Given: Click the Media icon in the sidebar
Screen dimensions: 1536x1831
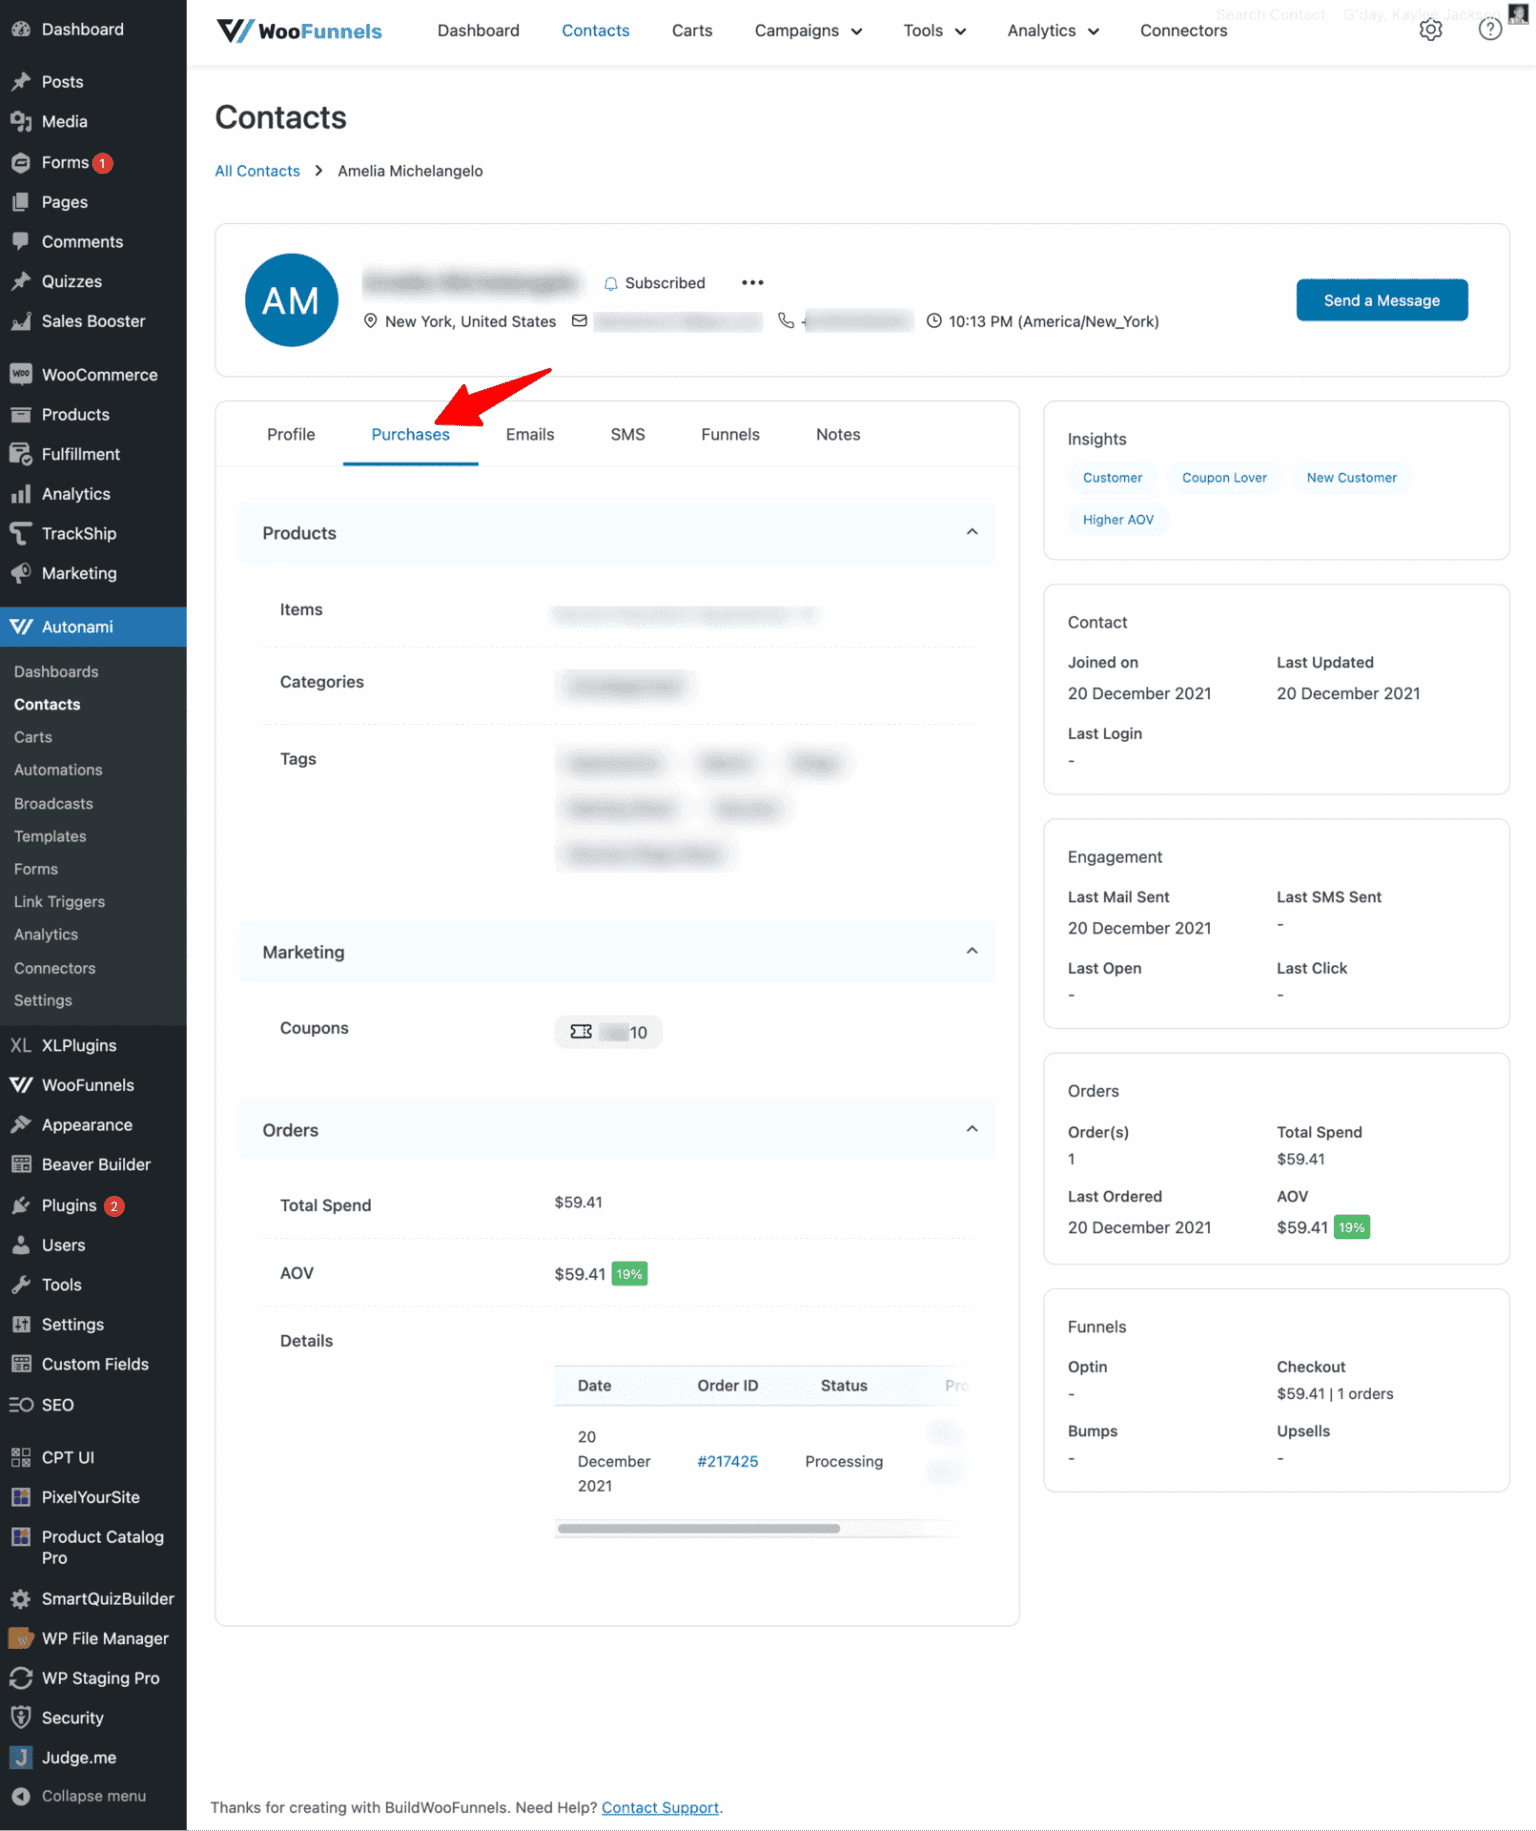Looking at the screenshot, I should pos(21,122).
